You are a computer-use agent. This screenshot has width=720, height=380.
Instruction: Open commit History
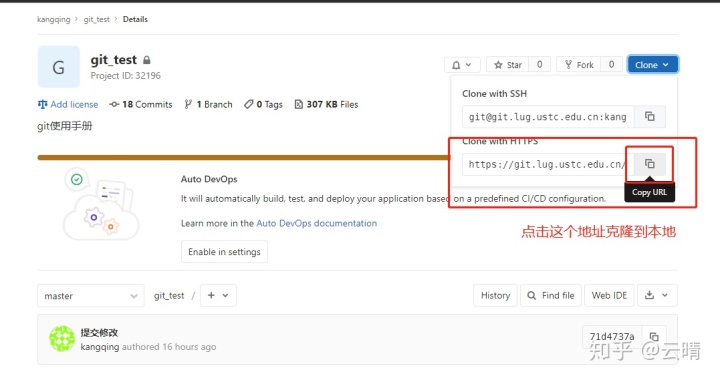click(495, 296)
